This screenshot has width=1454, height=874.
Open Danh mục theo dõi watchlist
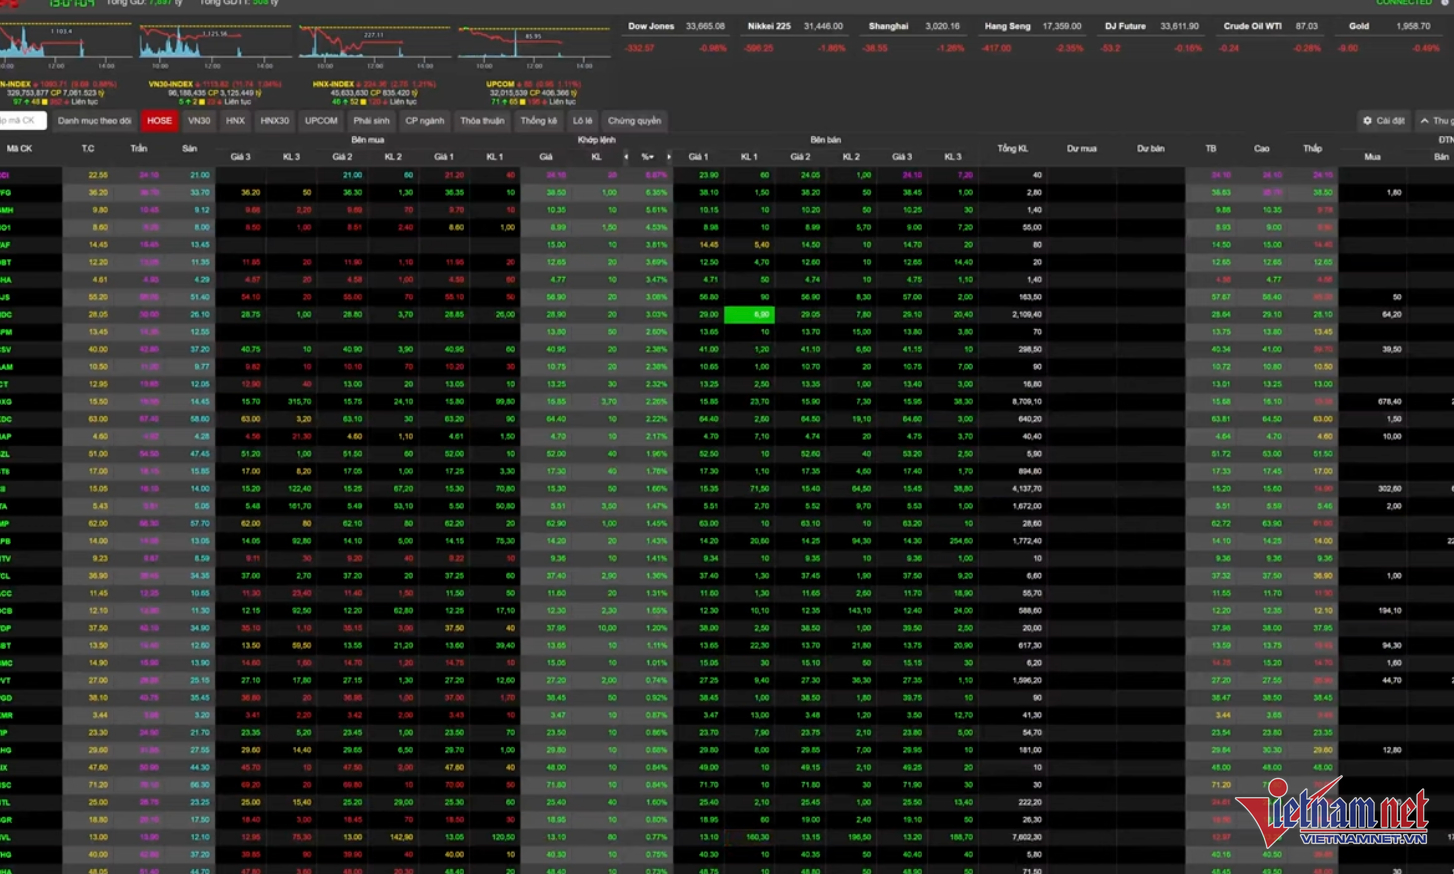click(x=94, y=121)
